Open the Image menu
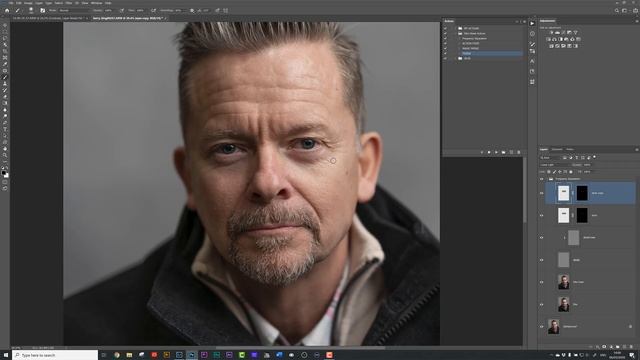Image resolution: width=640 pixels, height=360 pixels. pos(28,3)
